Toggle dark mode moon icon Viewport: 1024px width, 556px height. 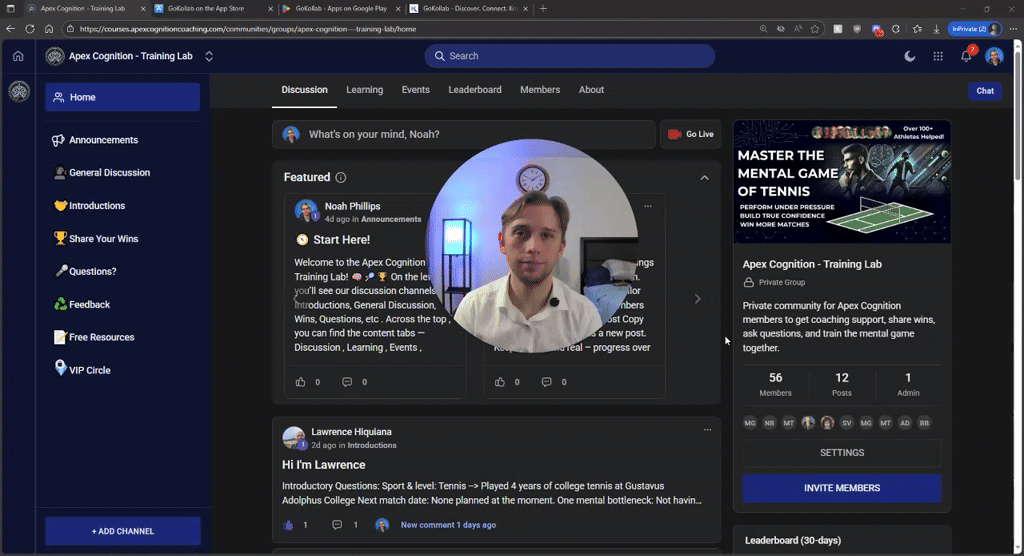(x=910, y=56)
